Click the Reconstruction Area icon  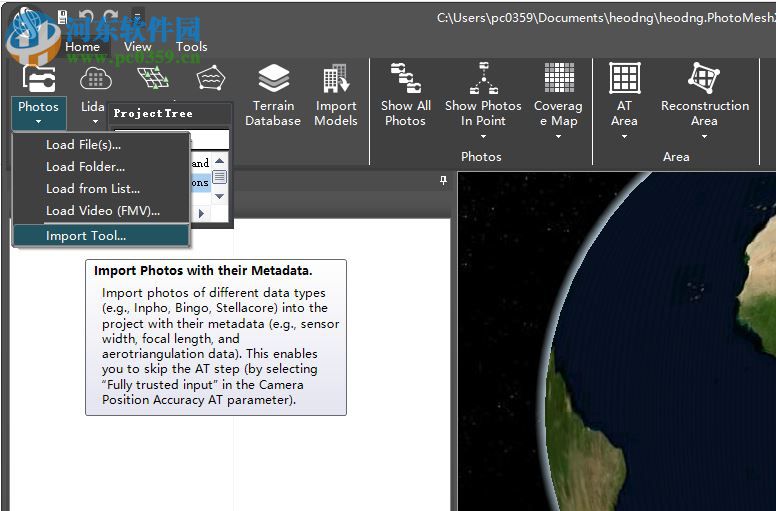pyautogui.click(x=704, y=79)
